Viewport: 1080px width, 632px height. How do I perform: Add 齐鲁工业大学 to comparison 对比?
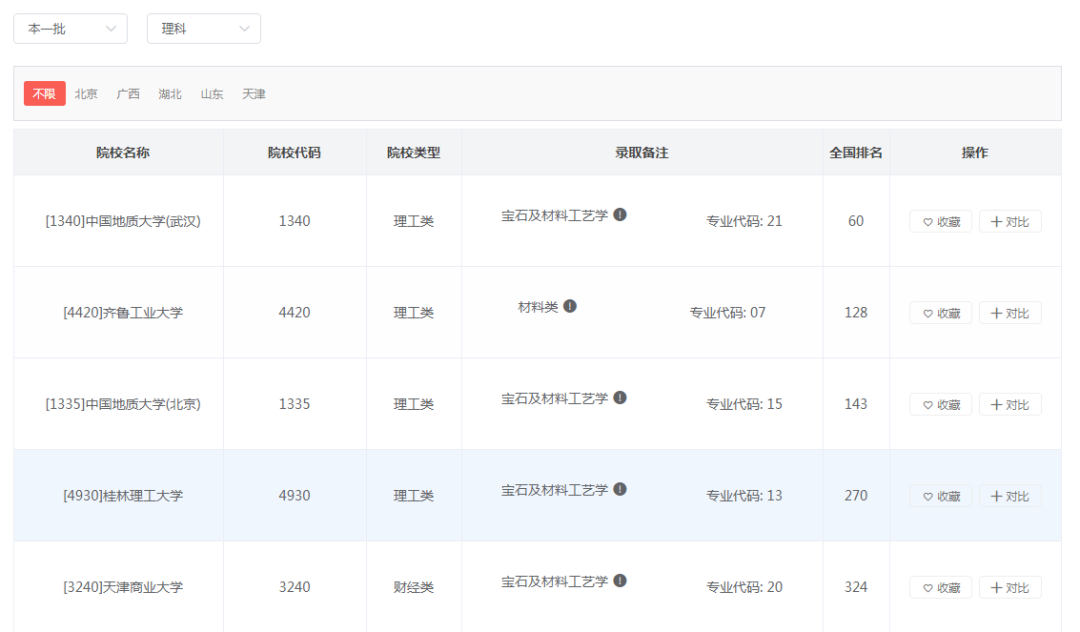click(x=1010, y=313)
